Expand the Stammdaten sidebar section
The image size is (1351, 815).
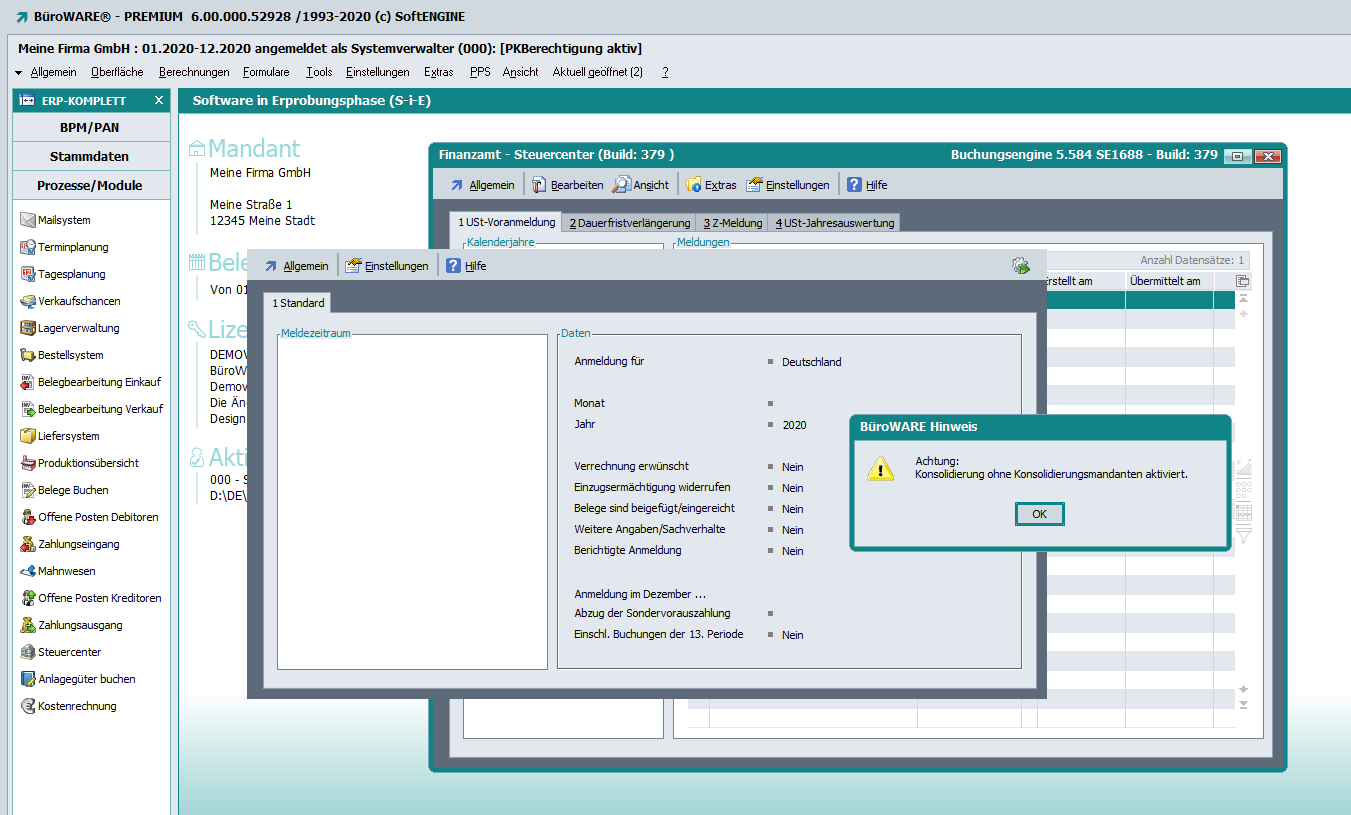pyautogui.click(x=90, y=157)
